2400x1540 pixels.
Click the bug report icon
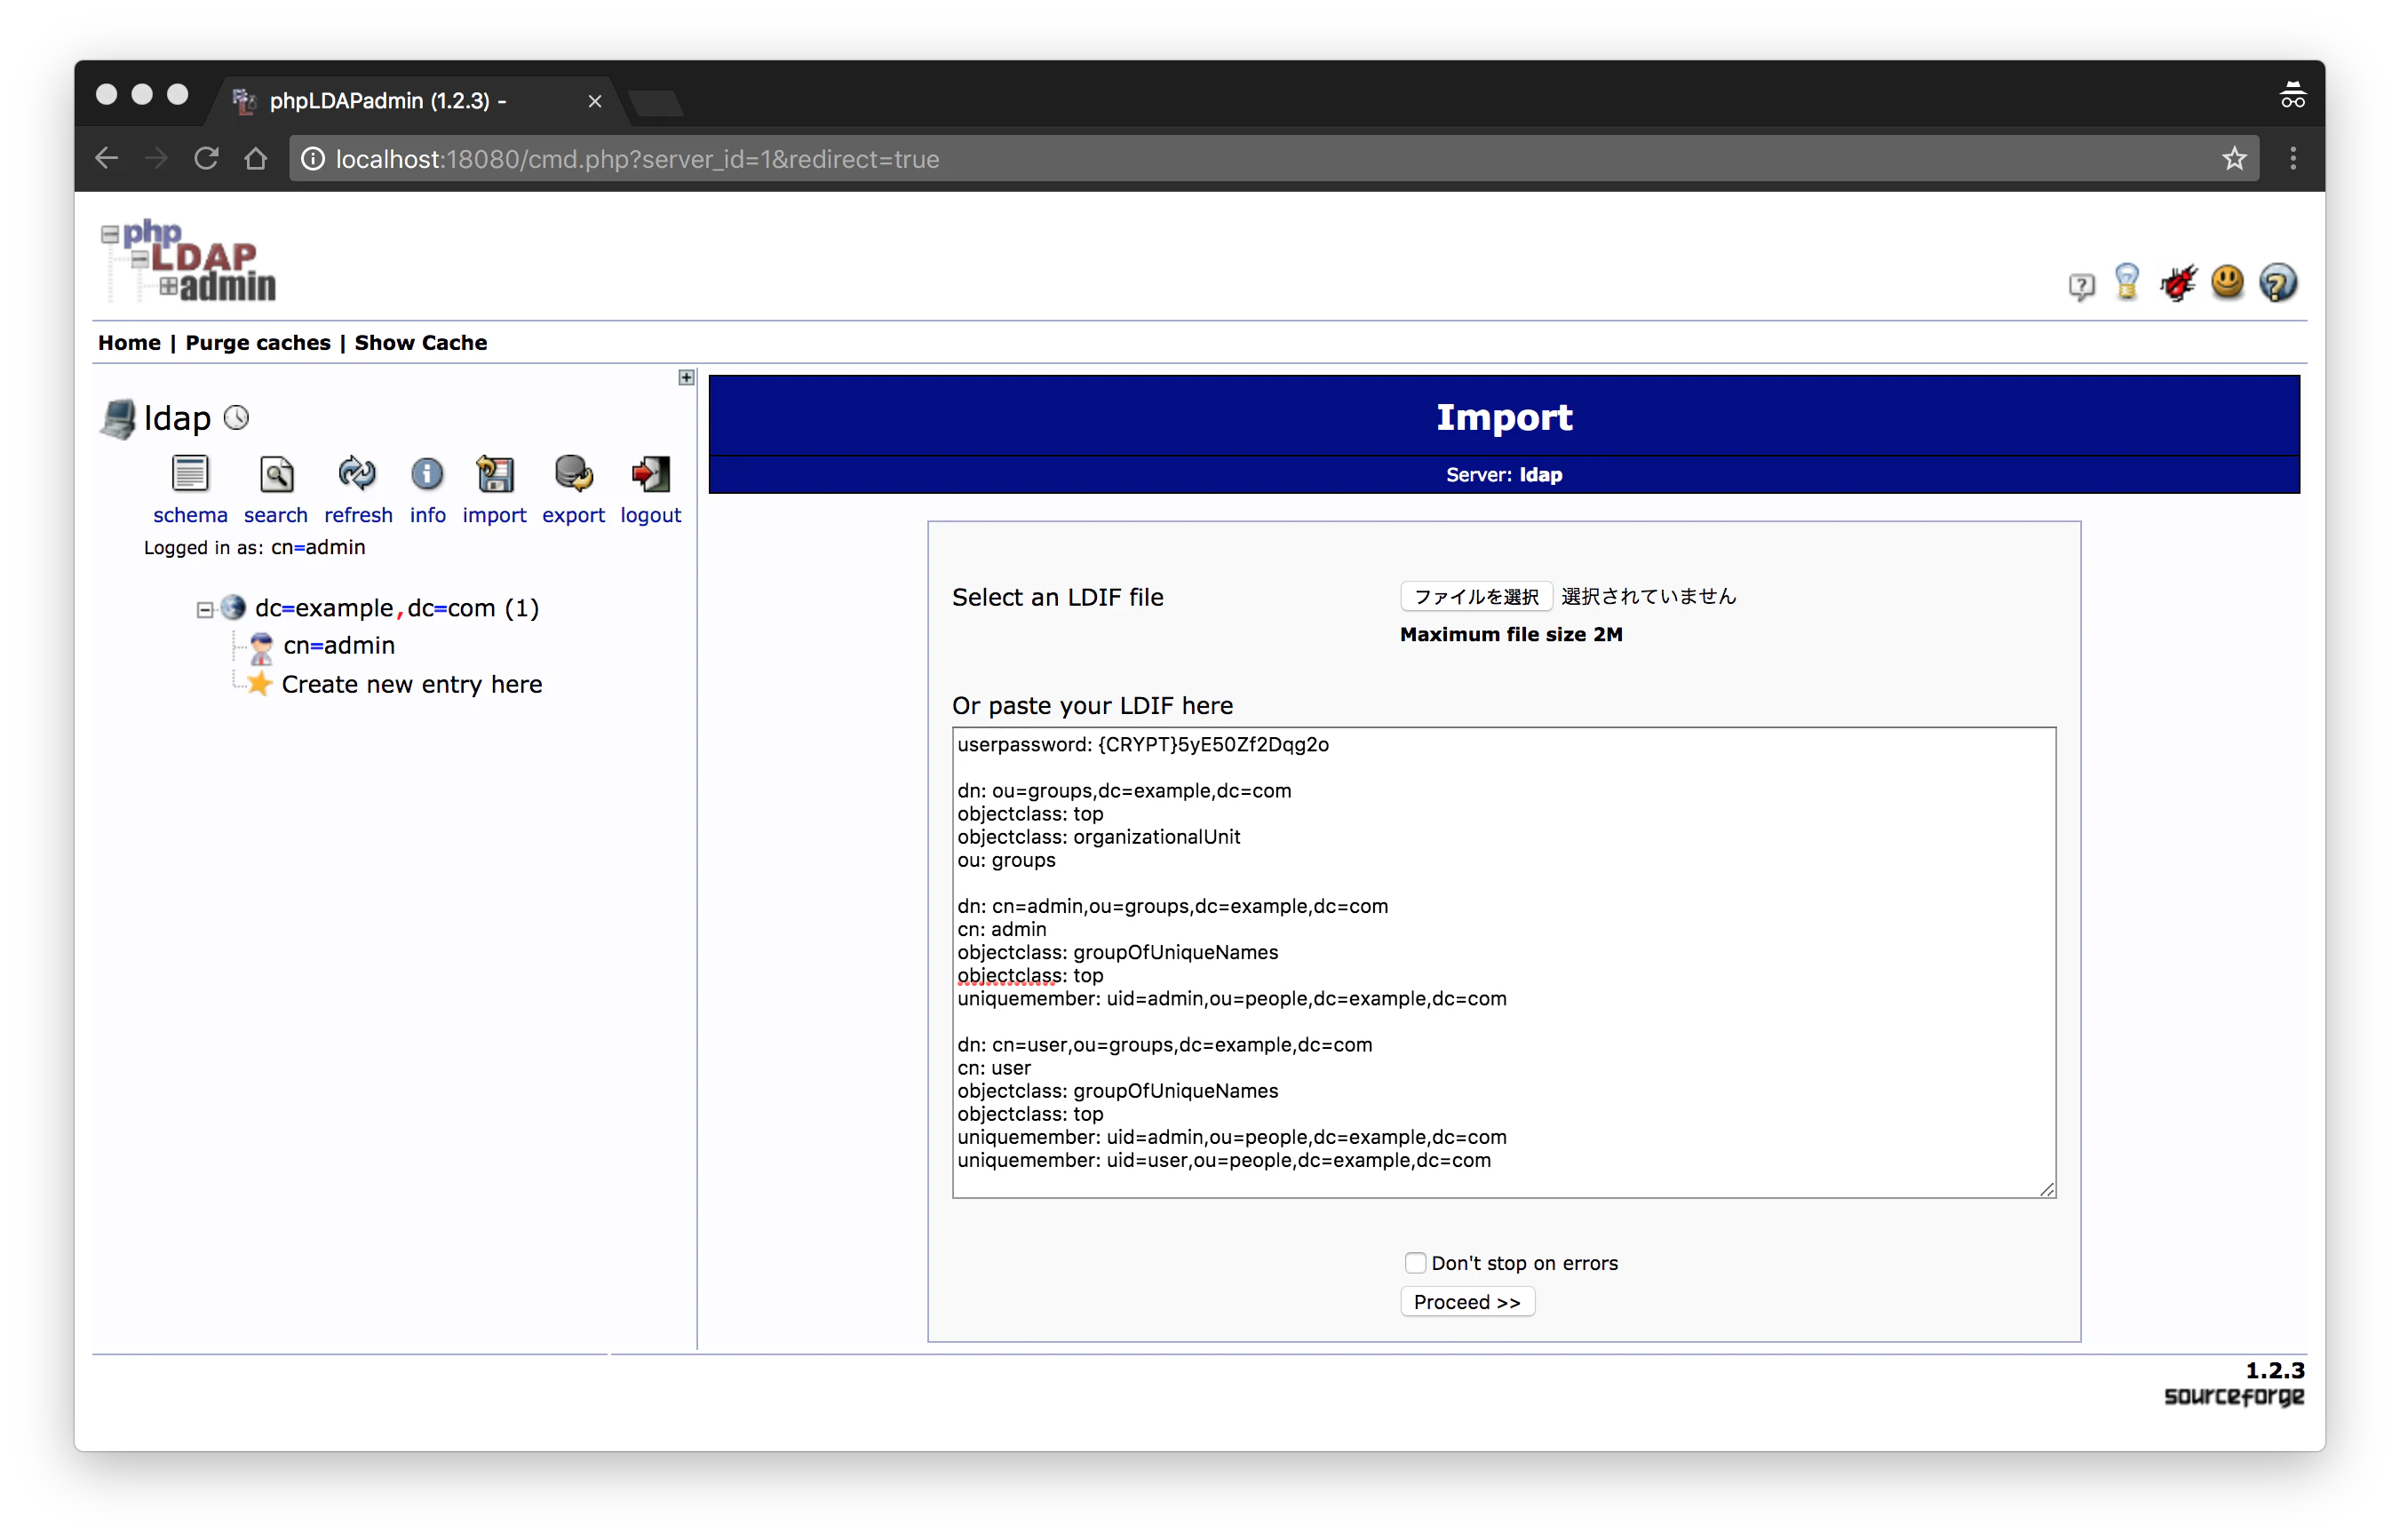coord(2177,283)
